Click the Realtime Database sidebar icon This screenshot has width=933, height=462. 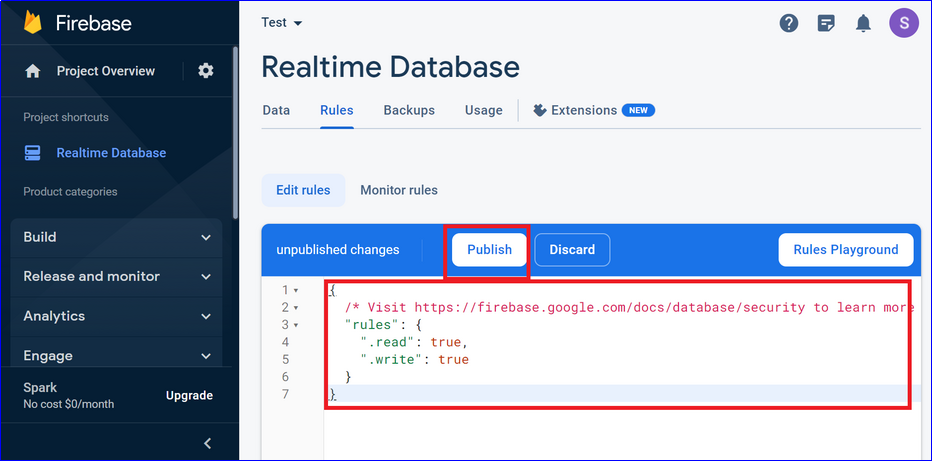(x=33, y=153)
